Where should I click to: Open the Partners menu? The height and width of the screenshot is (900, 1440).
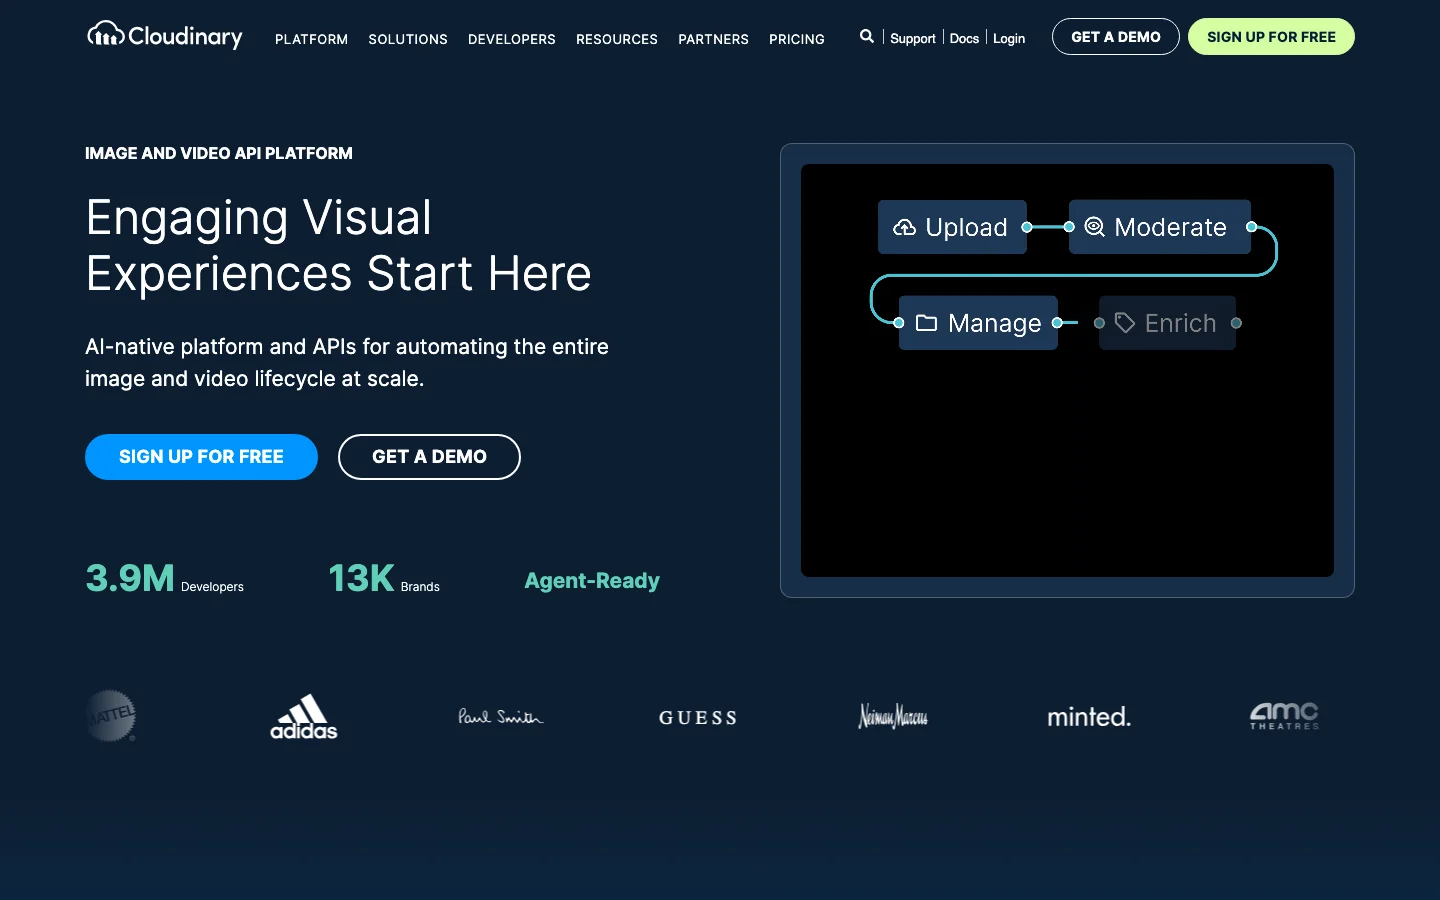(x=713, y=39)
